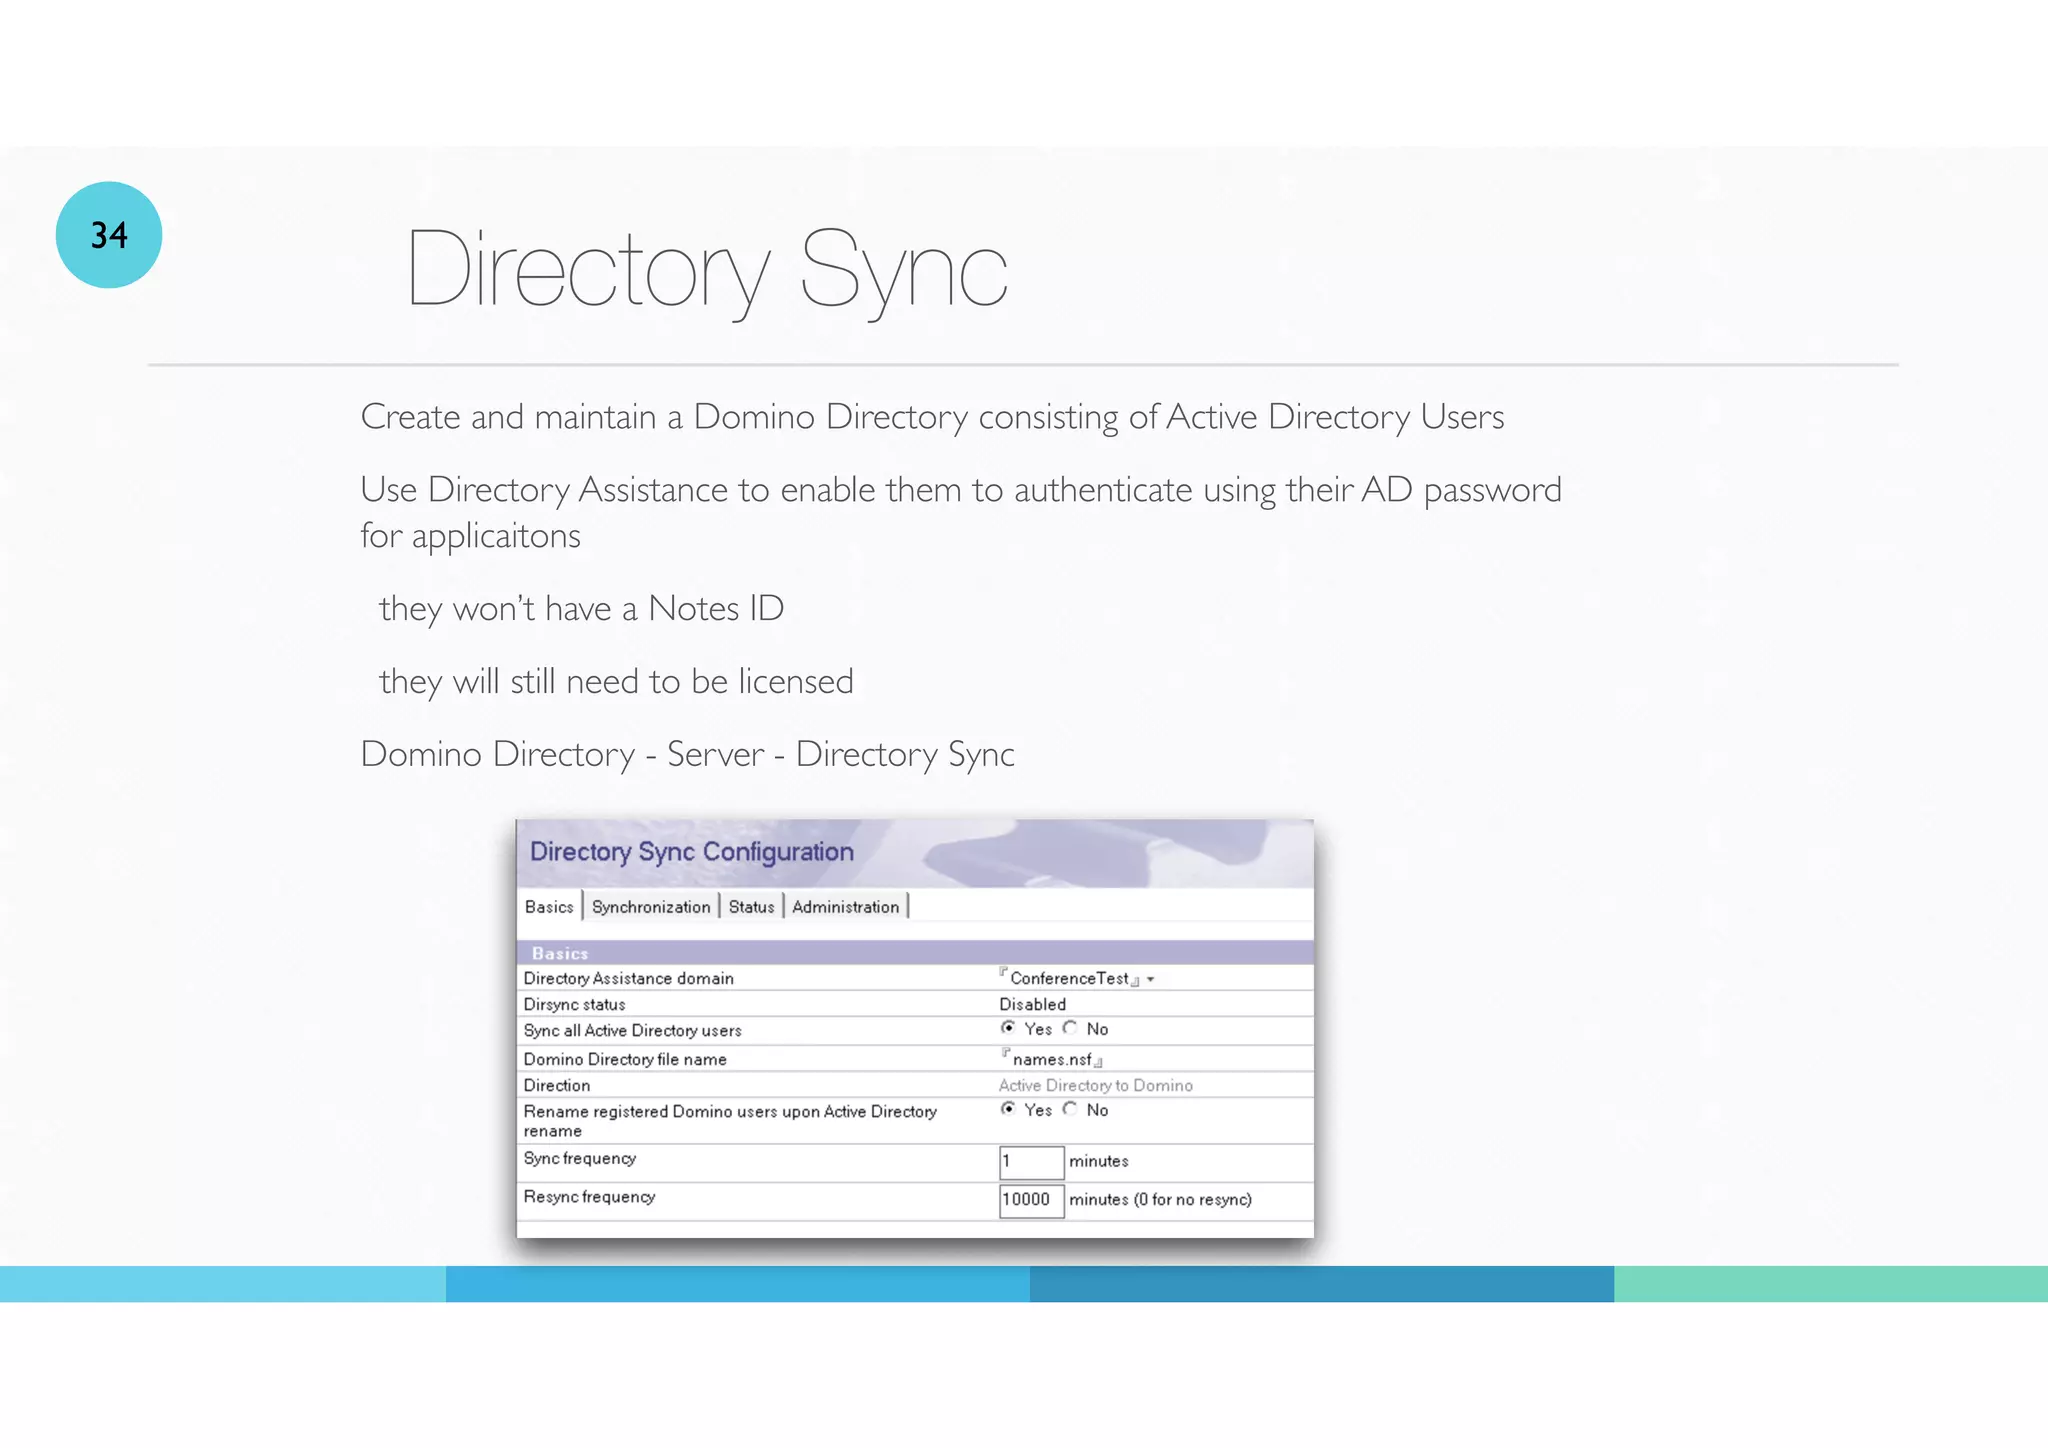Click the slide number 34 circle
Screen dimensions: 2048x1448
[109, 235]
